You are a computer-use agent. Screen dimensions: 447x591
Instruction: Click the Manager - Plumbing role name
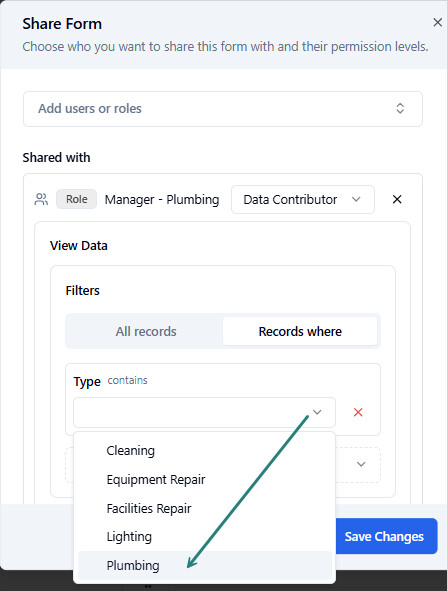click(x=162, y=199)
